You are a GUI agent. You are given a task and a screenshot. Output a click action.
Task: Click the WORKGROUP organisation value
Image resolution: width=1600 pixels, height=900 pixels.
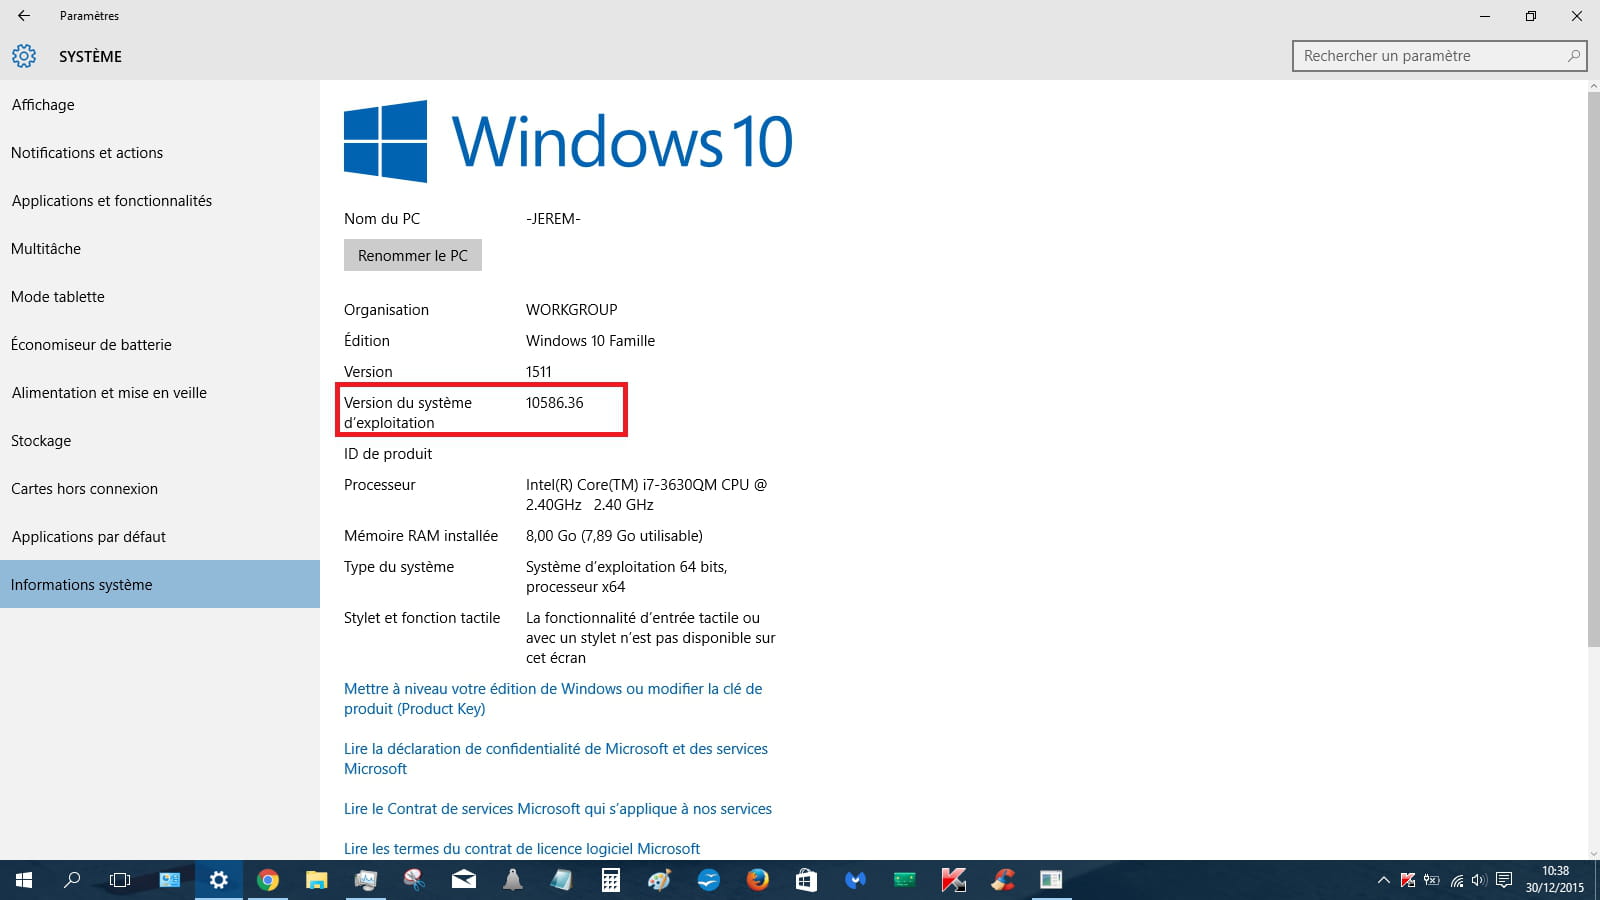tap(571, 309)
